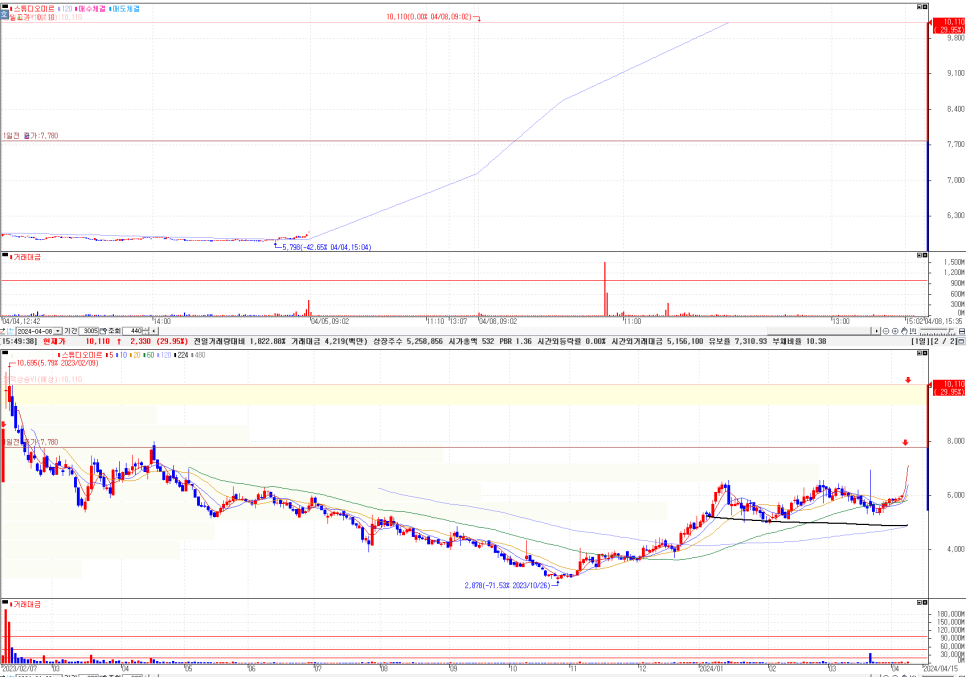Click the [2 / 2] page indicator
This screenshot has width=966, height=677.
pyautogui.click(x=943, y=341)
